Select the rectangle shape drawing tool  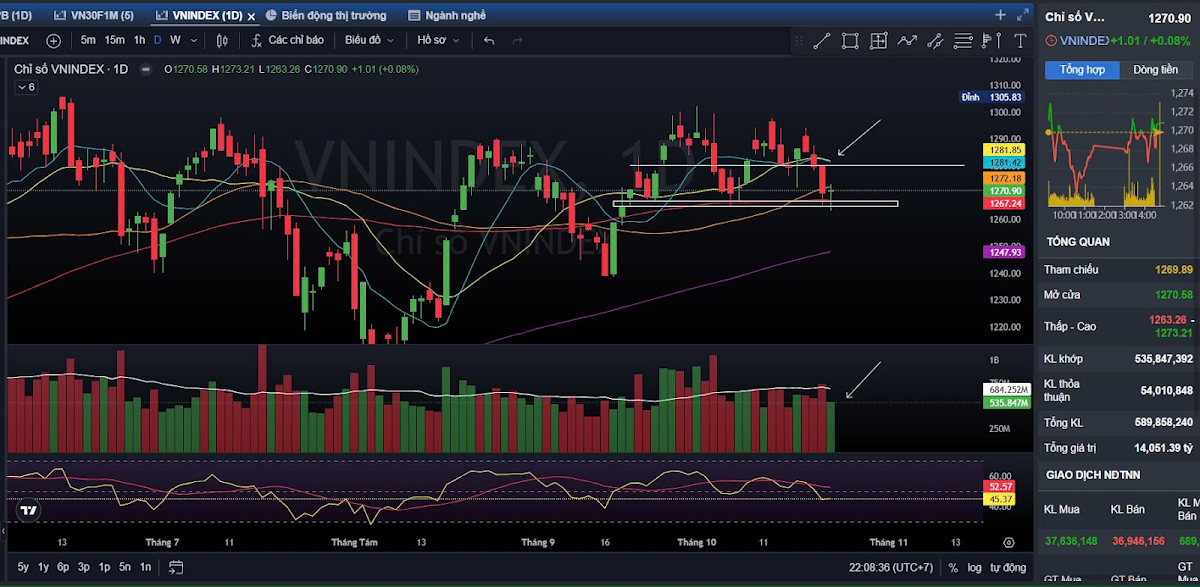[x=850, y=41]
